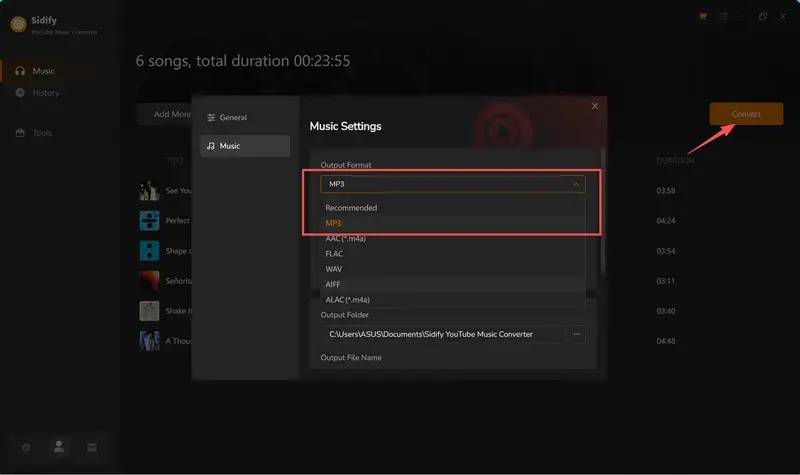Screen dimensions: 800x475
Task: Click the 03:40 duration value
Action: tap(666, 311)
